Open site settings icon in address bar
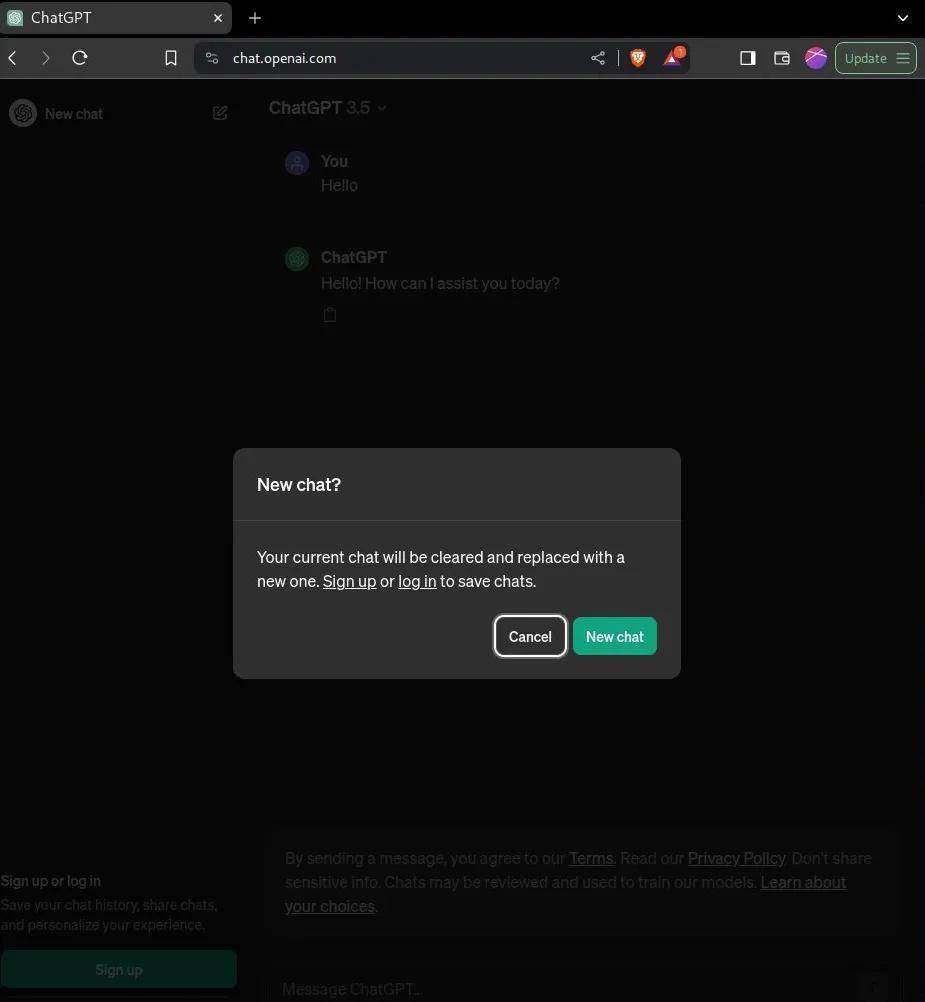Viewport: 925px width, 1002px height. click(x=212, y=58)
